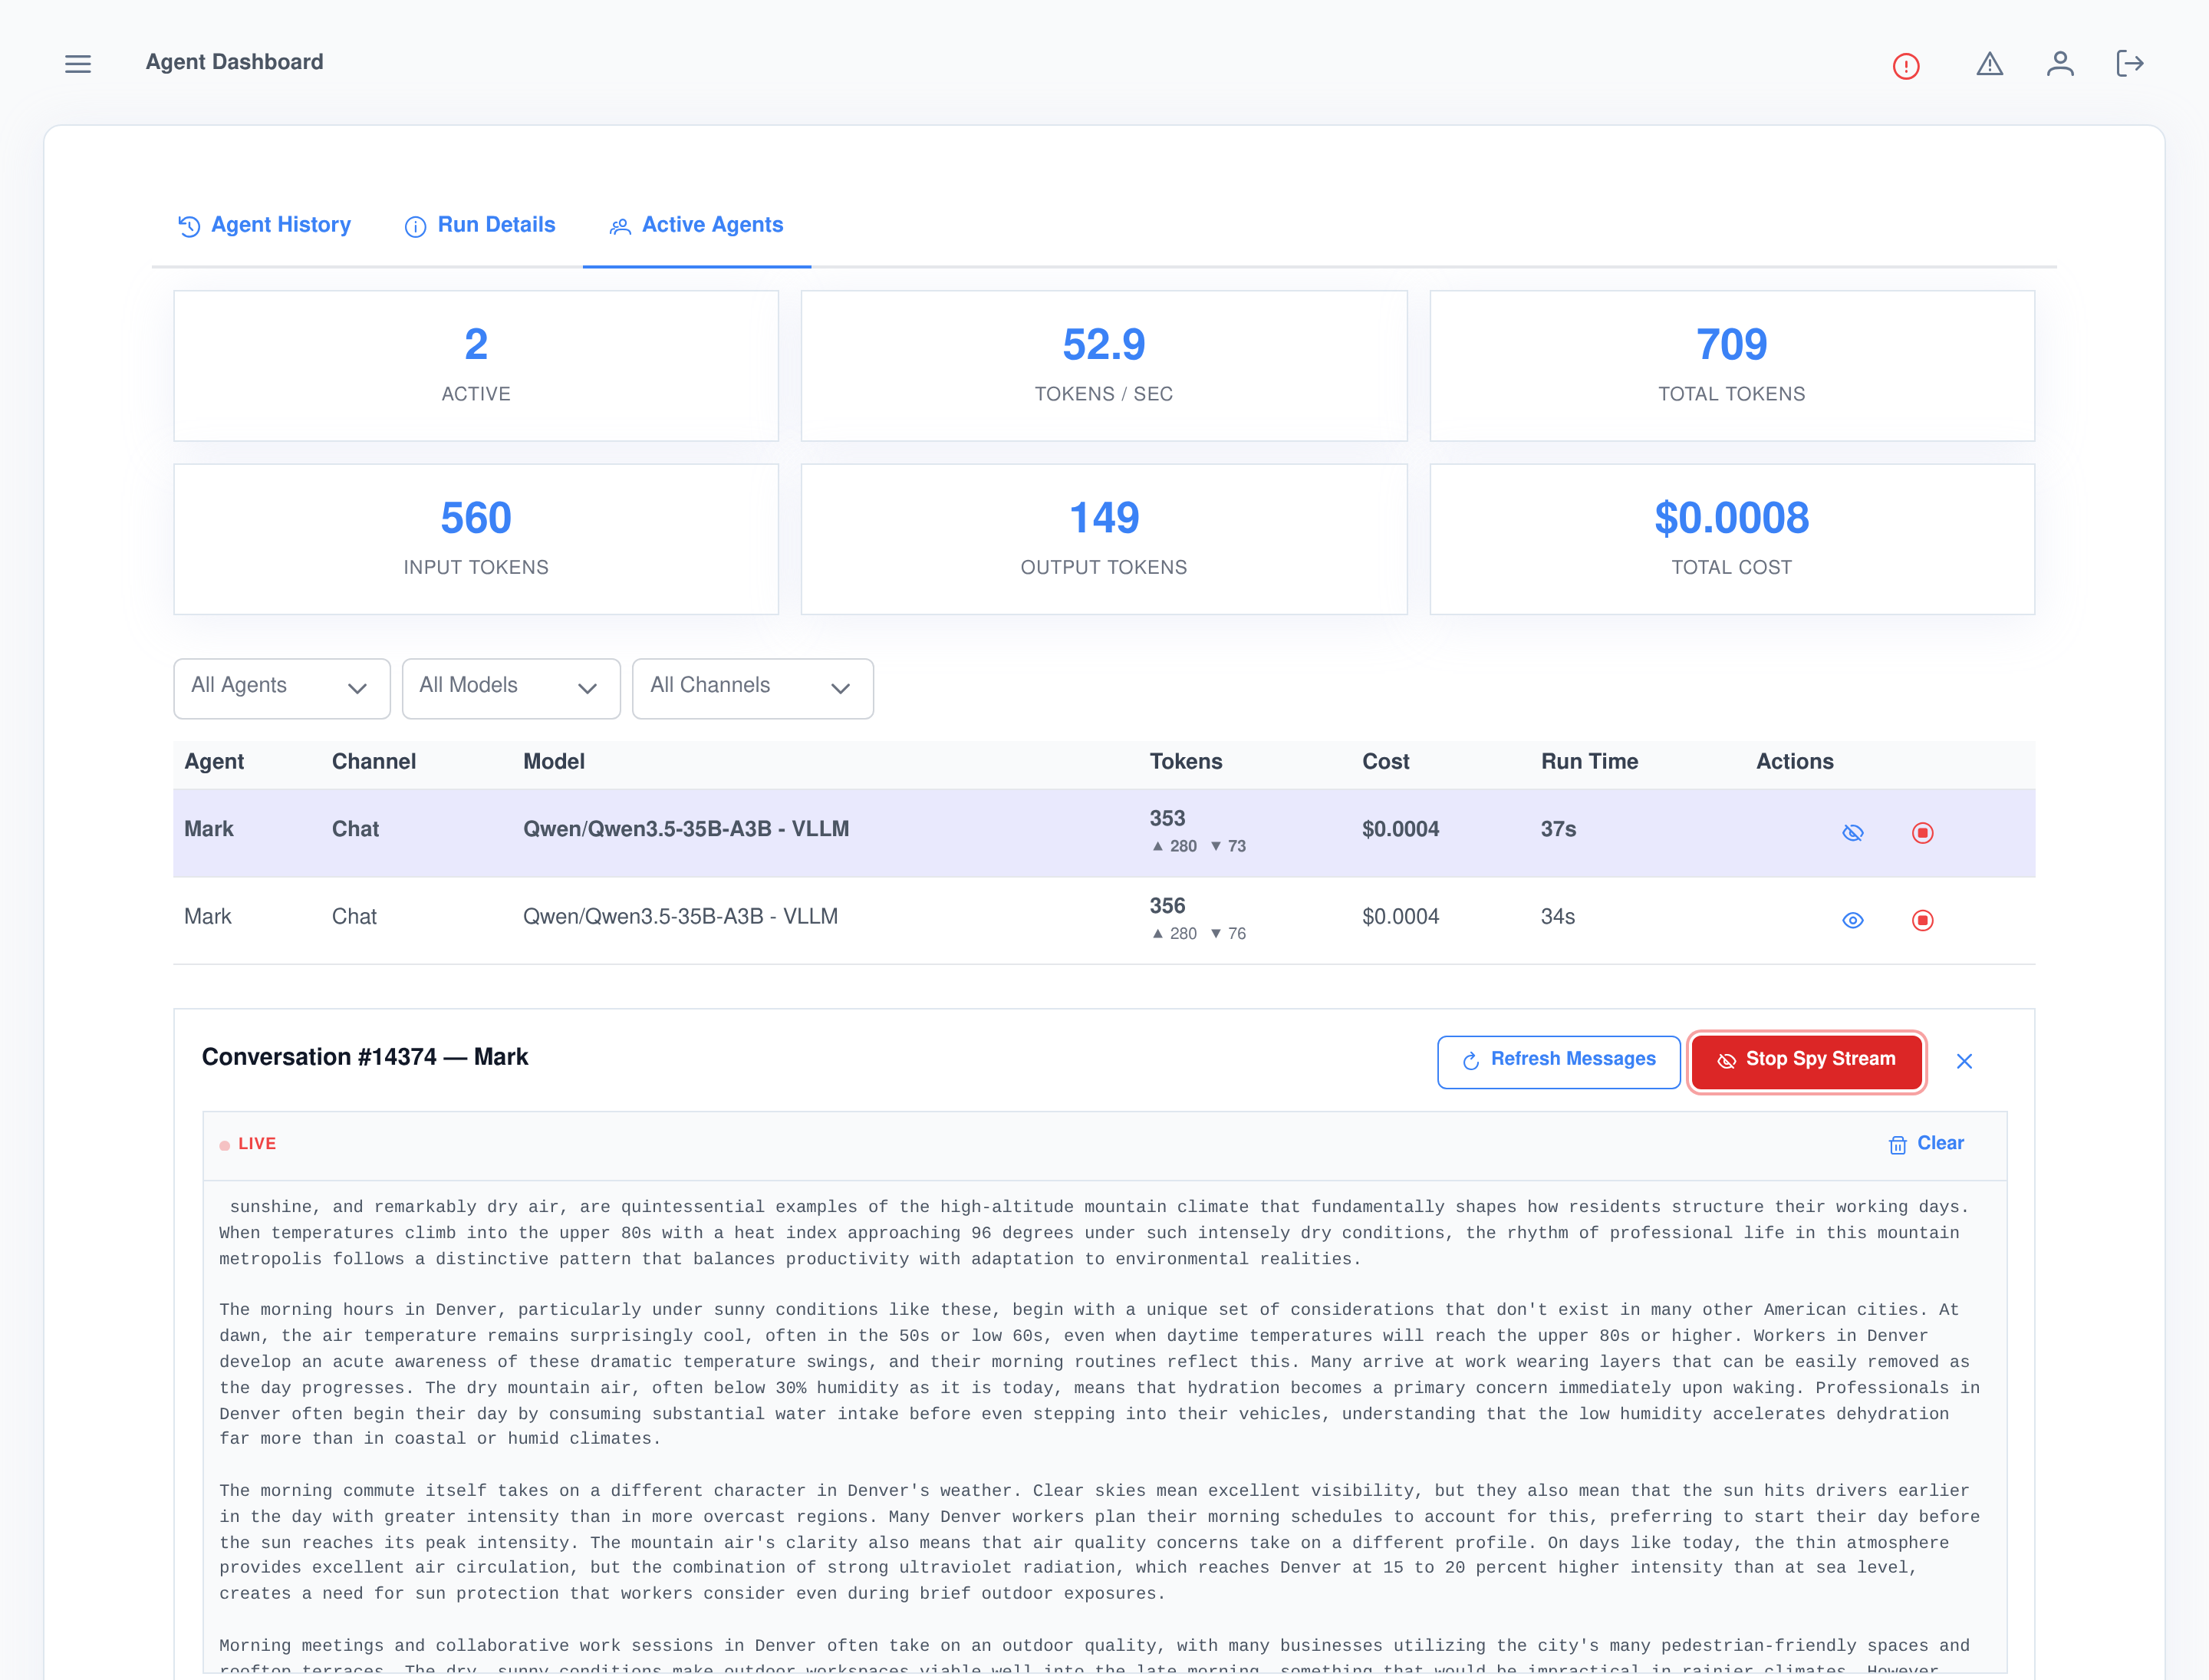
Task: Click the Run Time column header
Action: 1589,762
